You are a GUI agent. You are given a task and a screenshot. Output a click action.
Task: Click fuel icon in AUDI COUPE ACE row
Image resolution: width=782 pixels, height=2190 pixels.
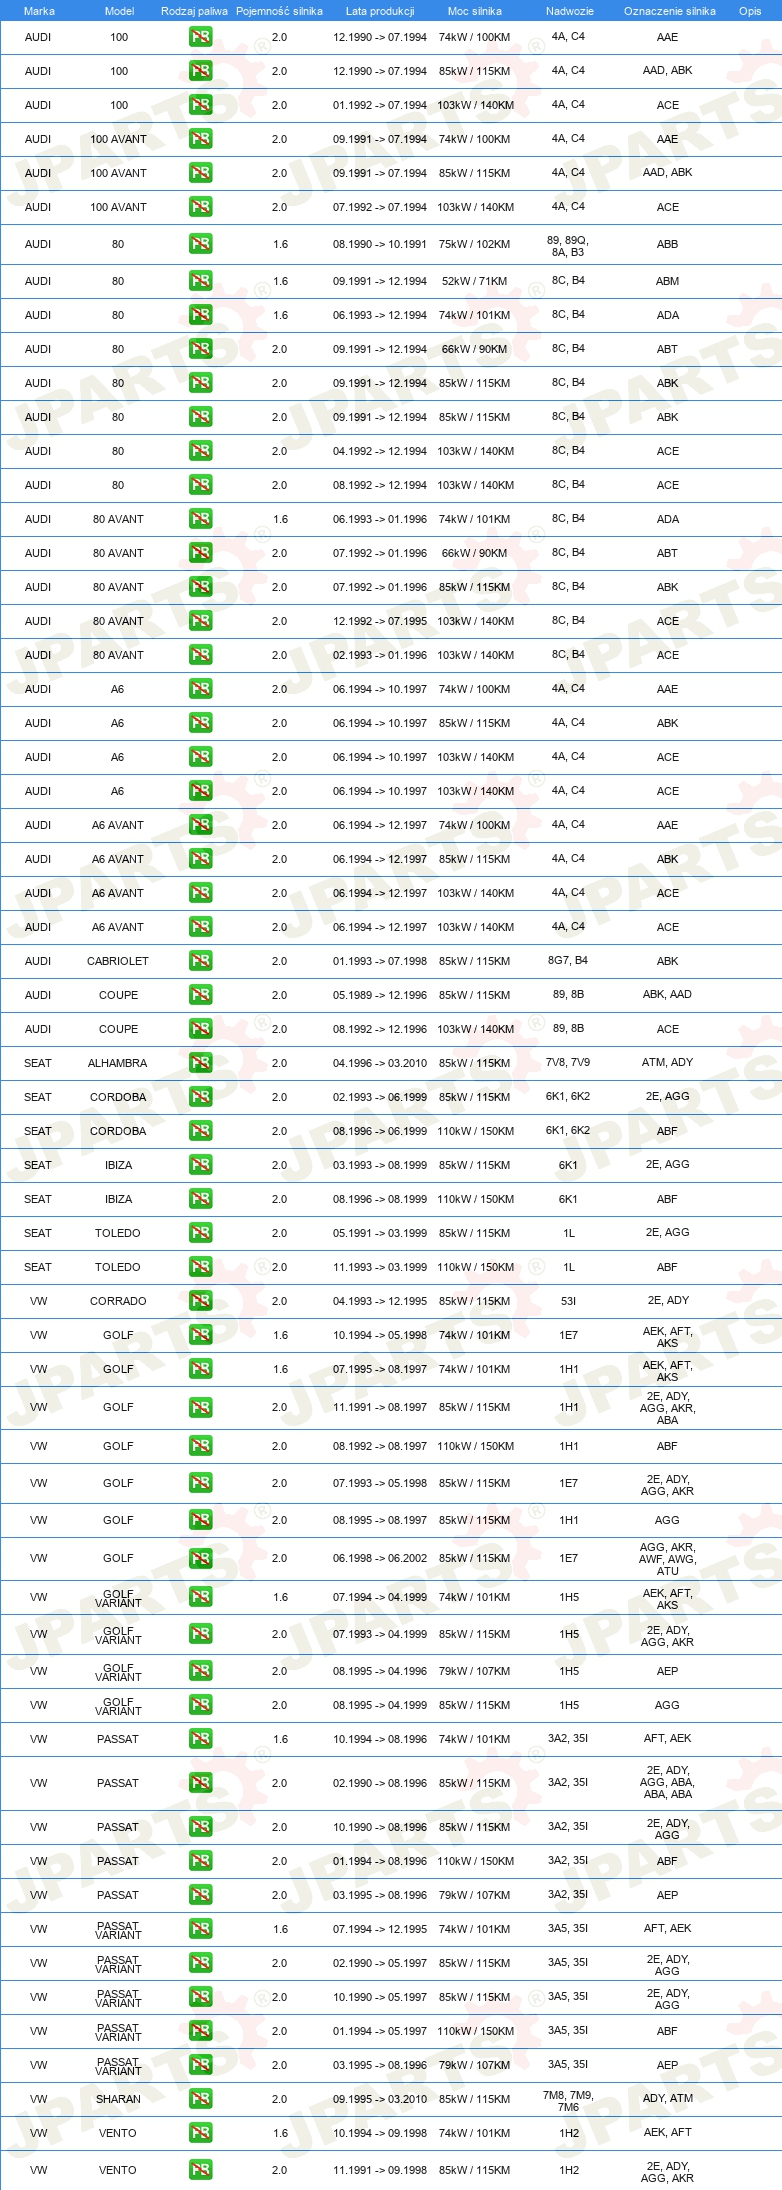200,1029
